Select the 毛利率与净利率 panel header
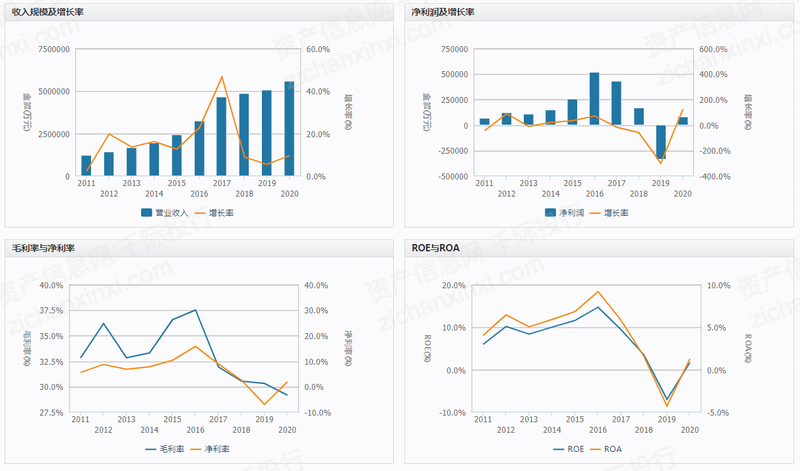The height and width of the screenshot is (471, 800). (x=43, y=248)
